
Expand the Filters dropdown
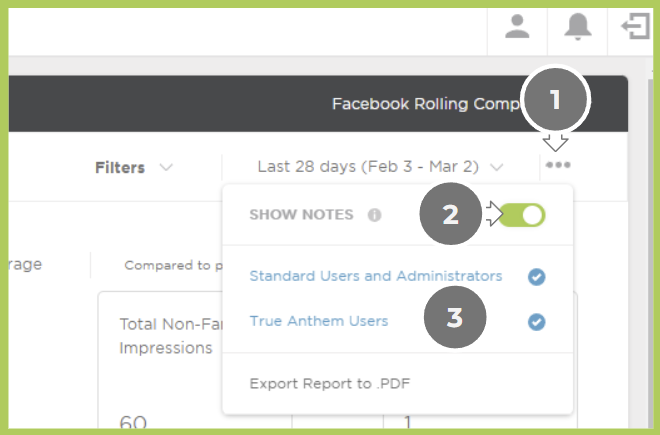(134, 168)
